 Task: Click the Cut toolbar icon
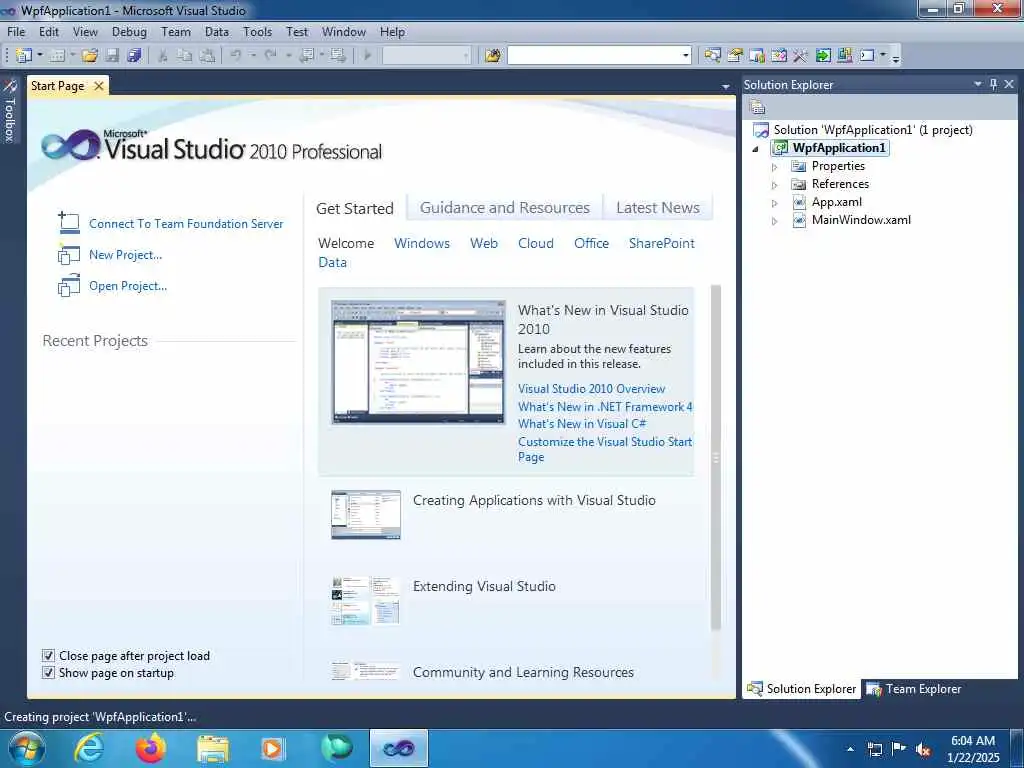(163, 56)
